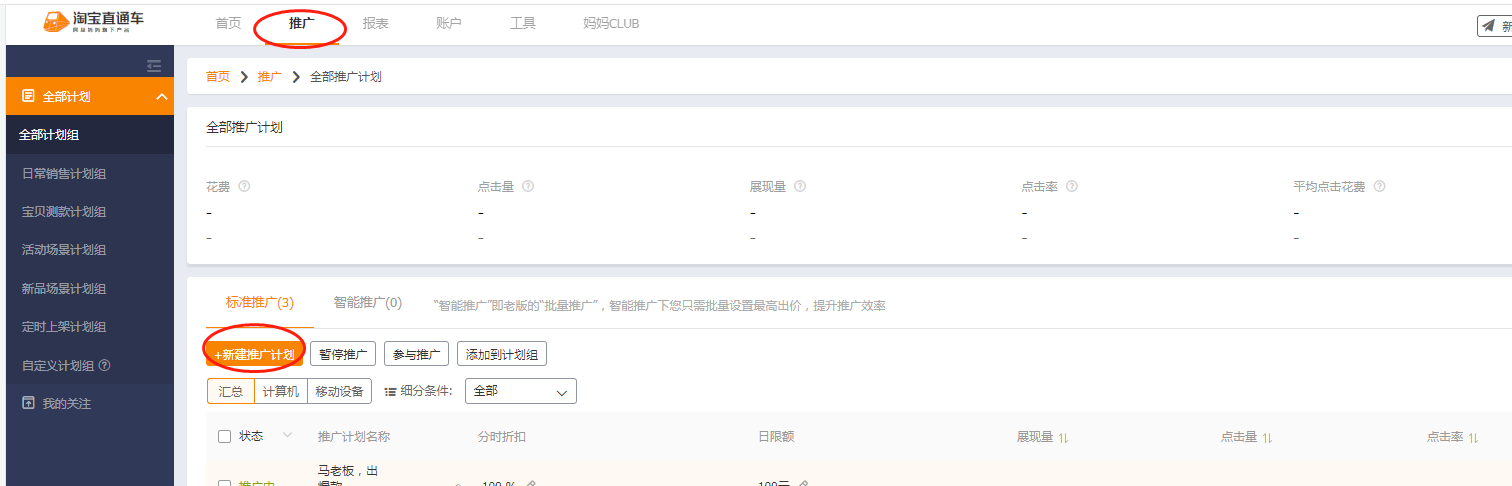The height and width of the screenshot is (486, 1512).
Task: Open the 账户 top navigation tab
Action: click(x=449, y=23)
